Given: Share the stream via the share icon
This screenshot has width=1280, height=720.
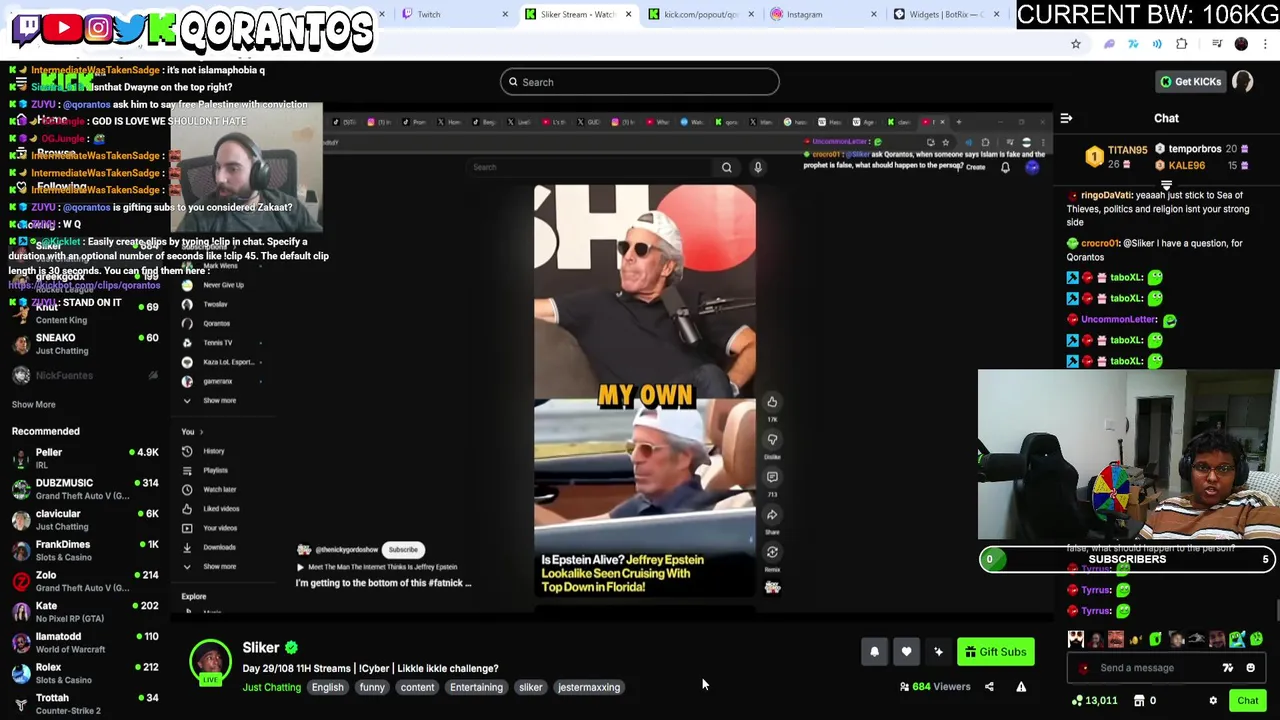Looking at the screenshot, I should click(x=989, y=687).
